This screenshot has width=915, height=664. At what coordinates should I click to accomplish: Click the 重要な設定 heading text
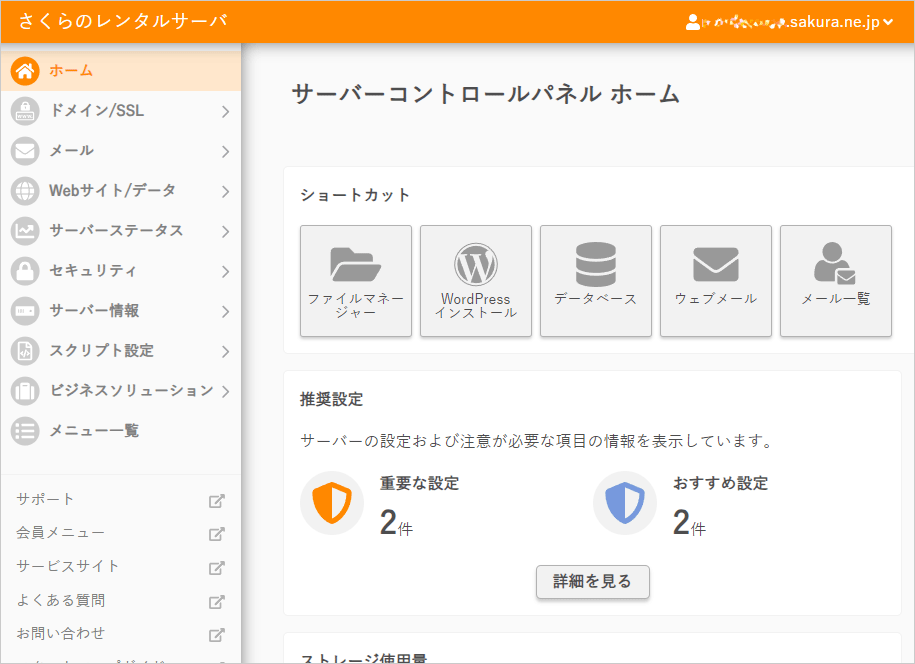click(x=420, y=483)
